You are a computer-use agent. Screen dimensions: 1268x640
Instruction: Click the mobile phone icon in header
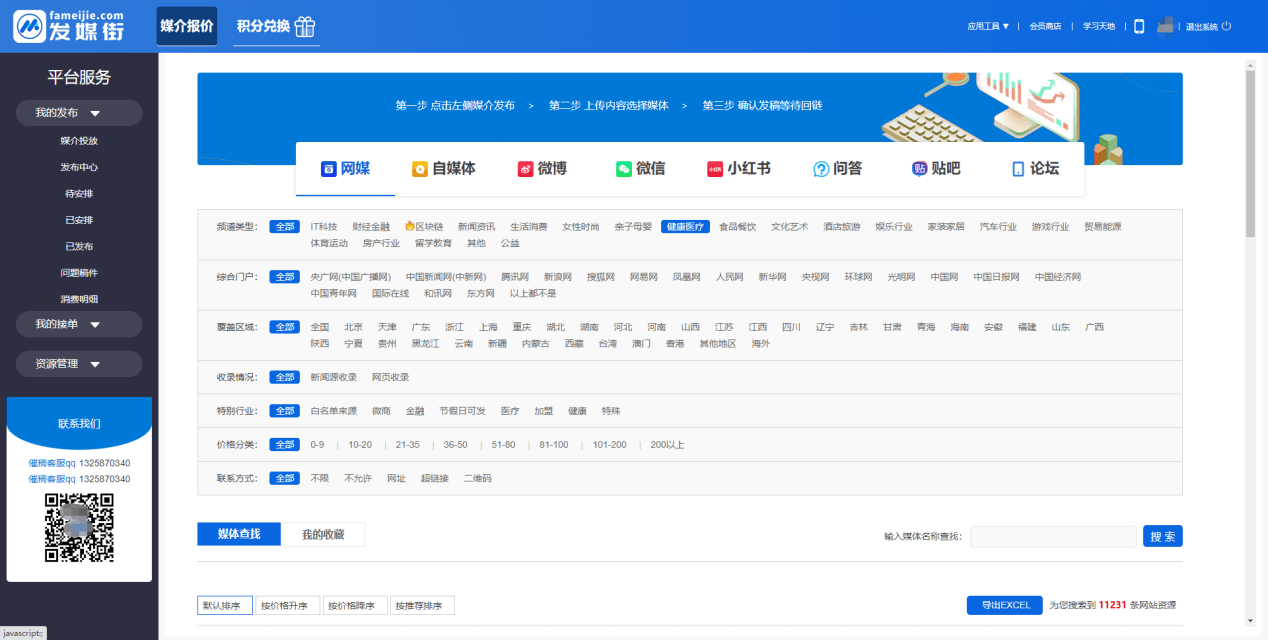click(x=1139, y=26)
